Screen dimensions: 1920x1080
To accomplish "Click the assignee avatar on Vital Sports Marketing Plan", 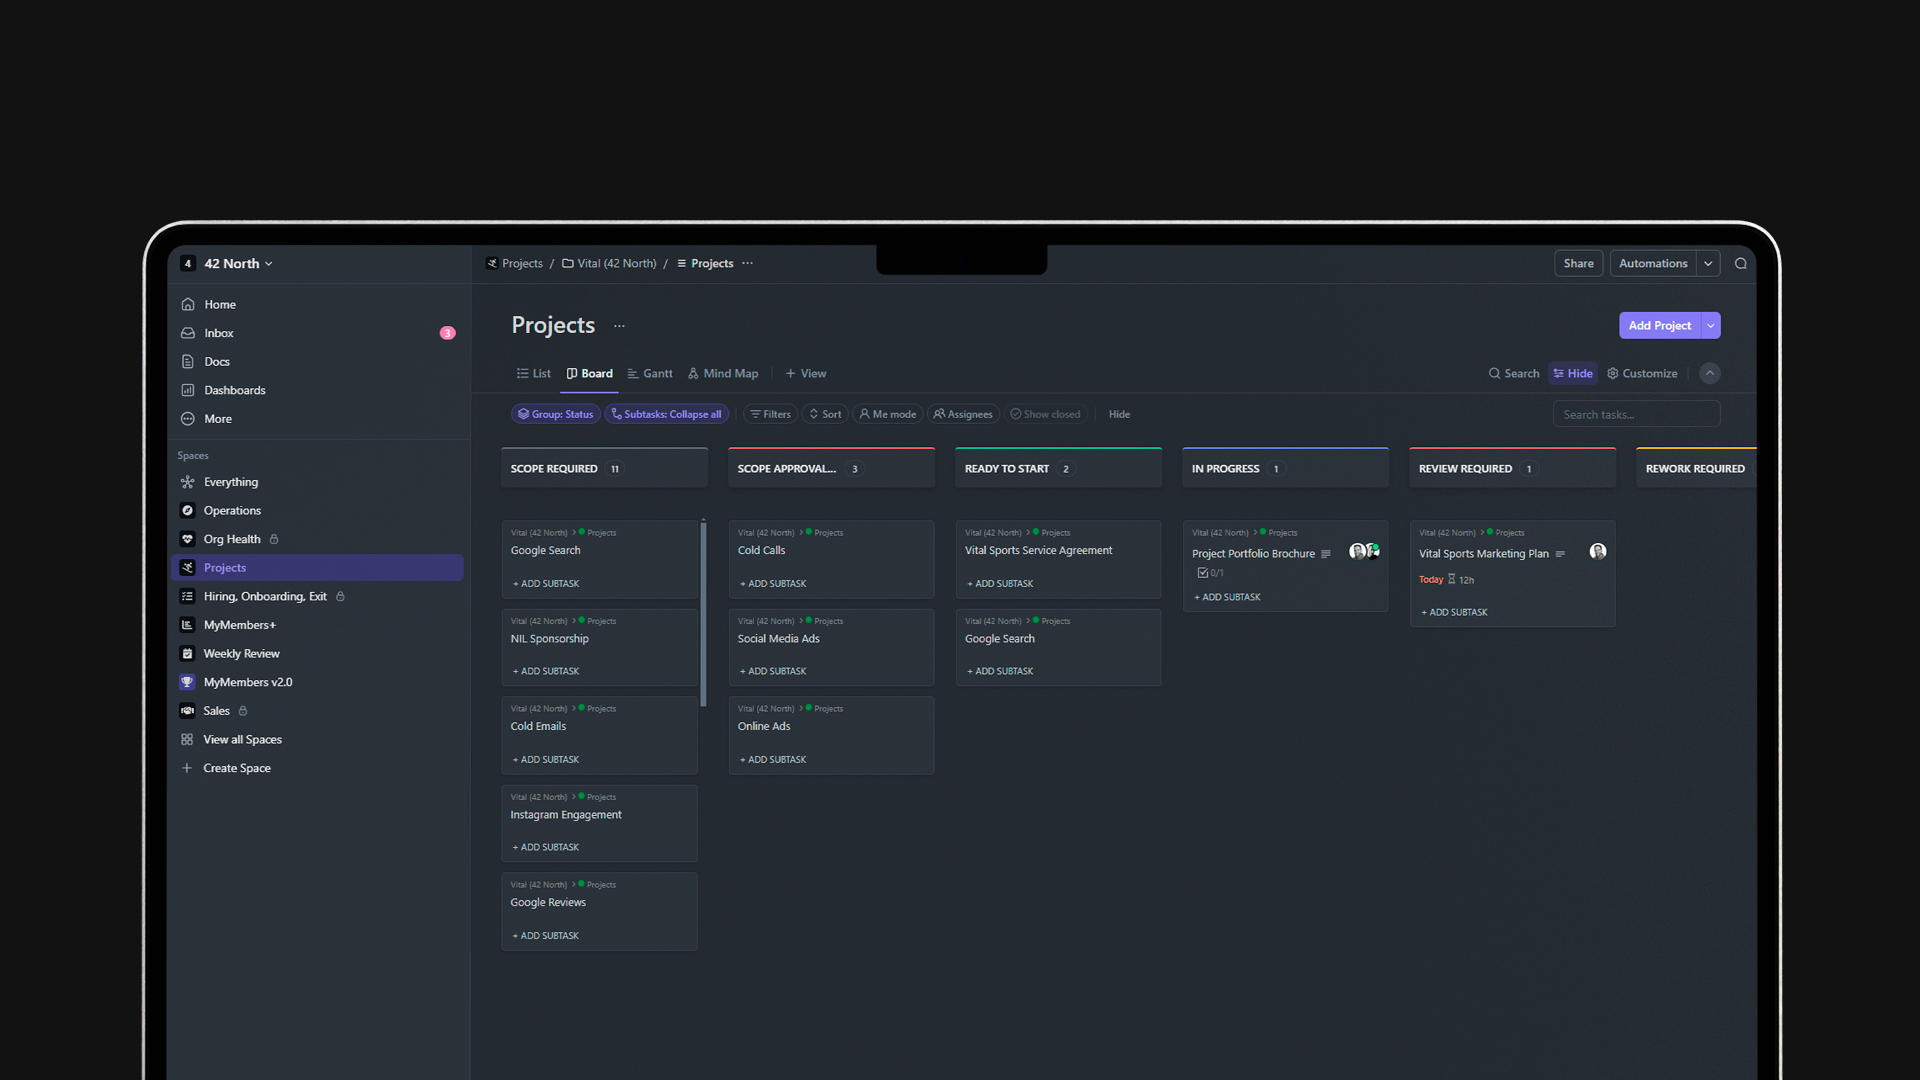I will pos(1598,552).
